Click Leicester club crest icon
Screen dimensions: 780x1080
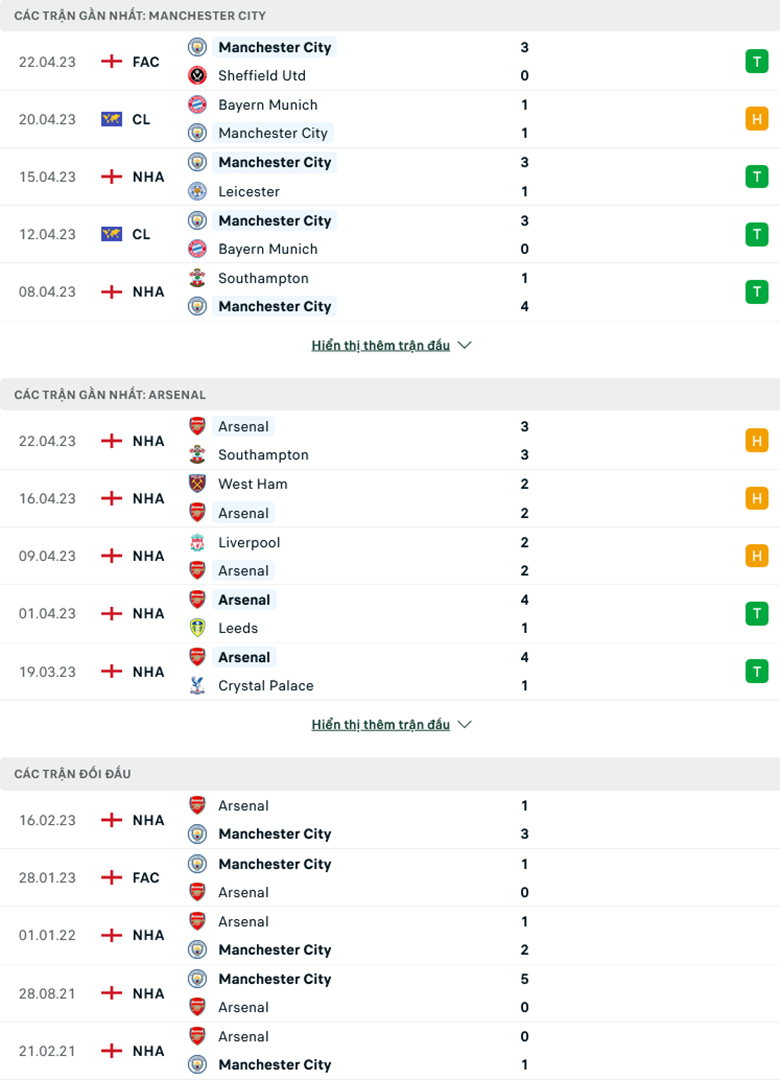pos(197,191)
